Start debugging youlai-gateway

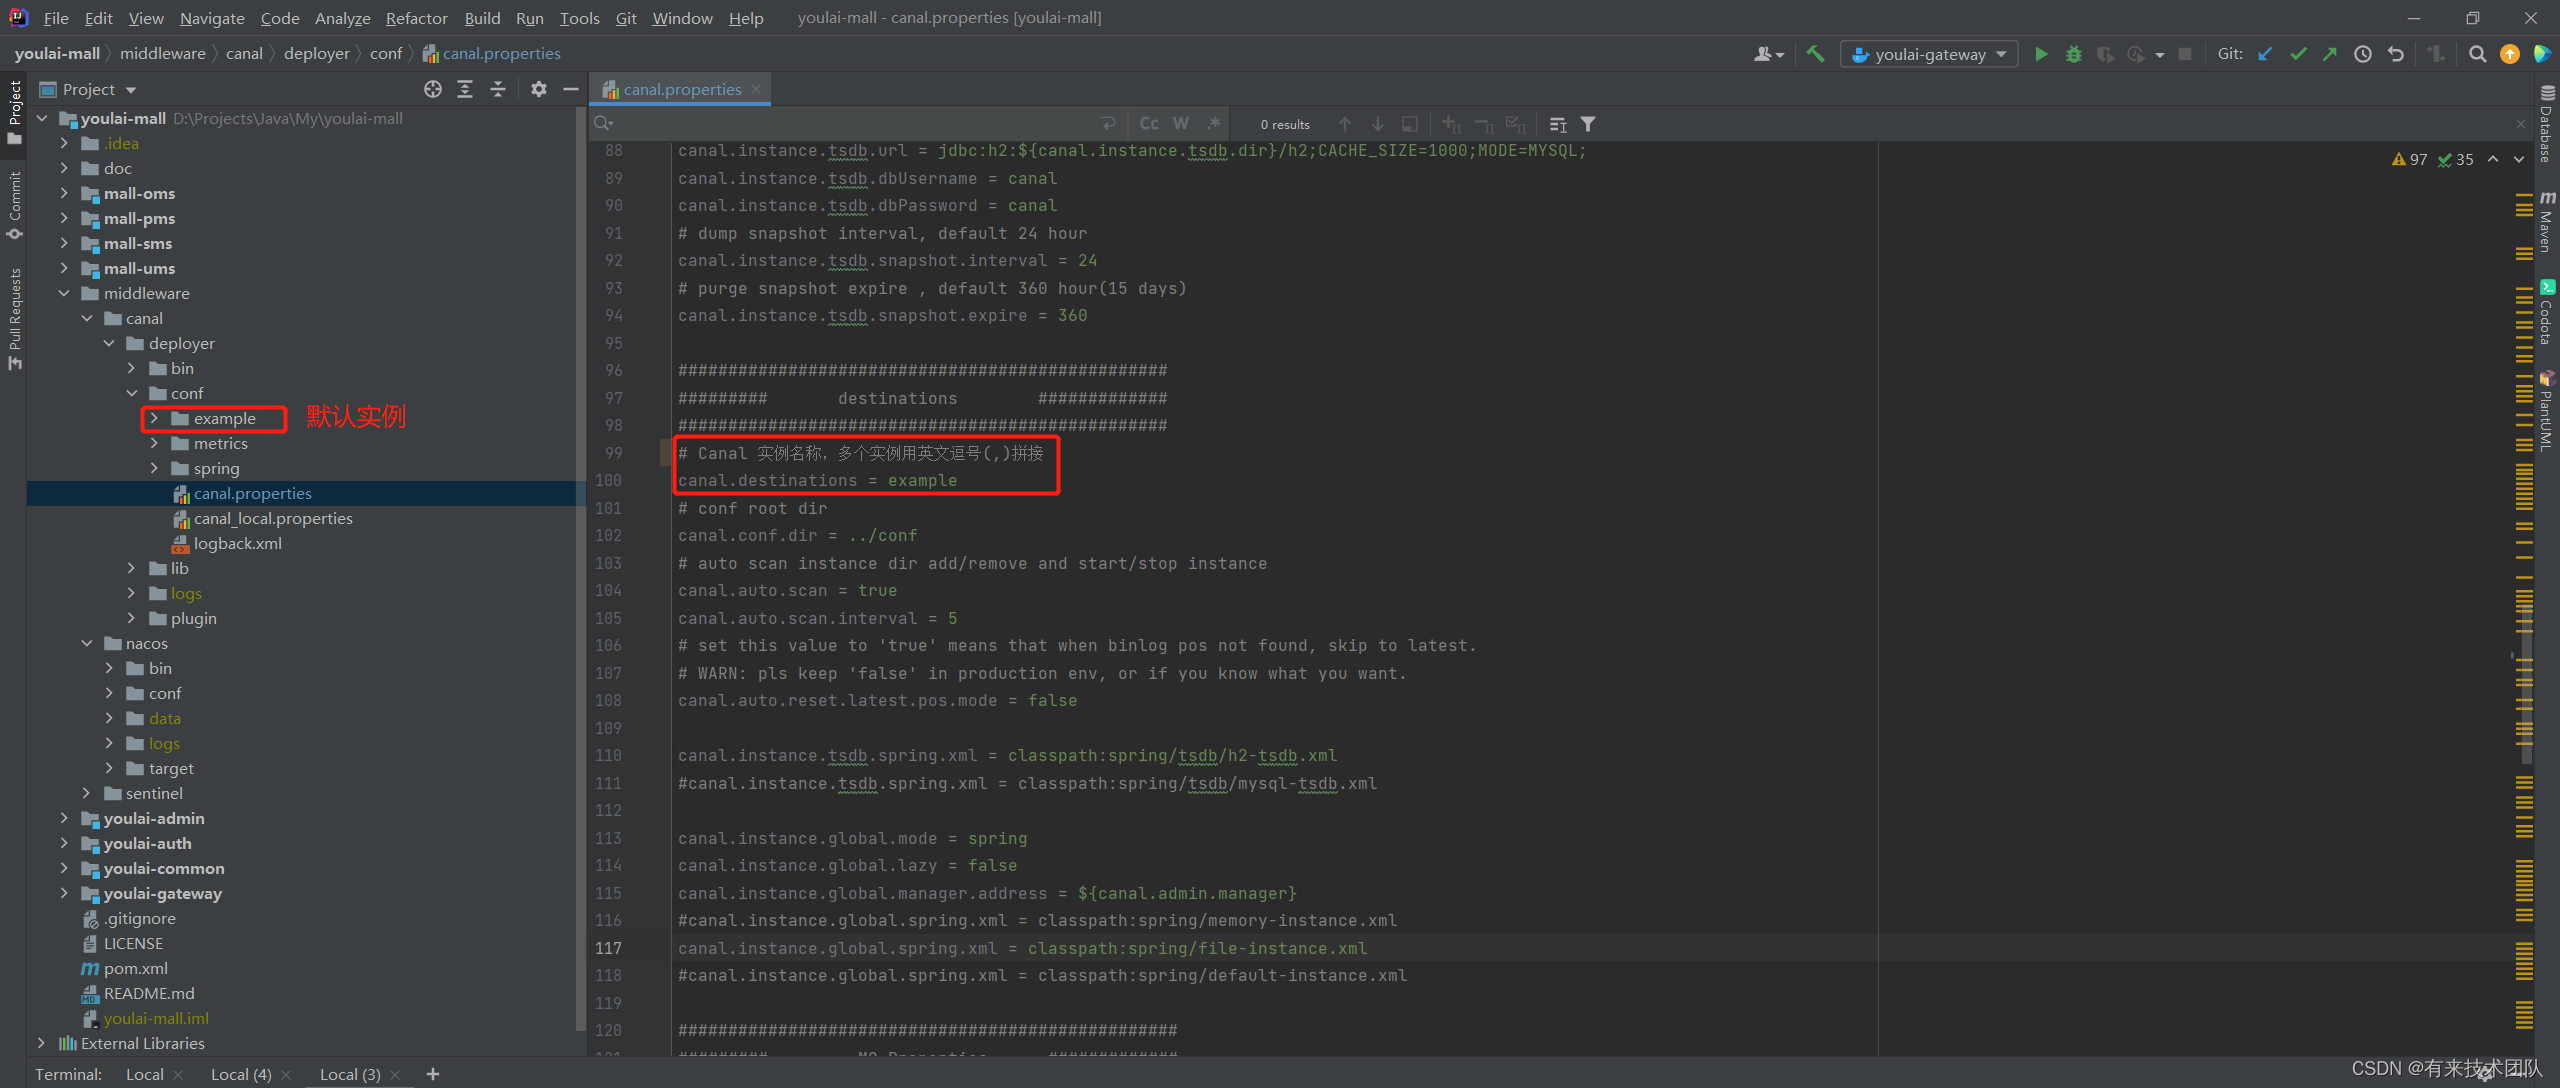(x=2073, y=54)
